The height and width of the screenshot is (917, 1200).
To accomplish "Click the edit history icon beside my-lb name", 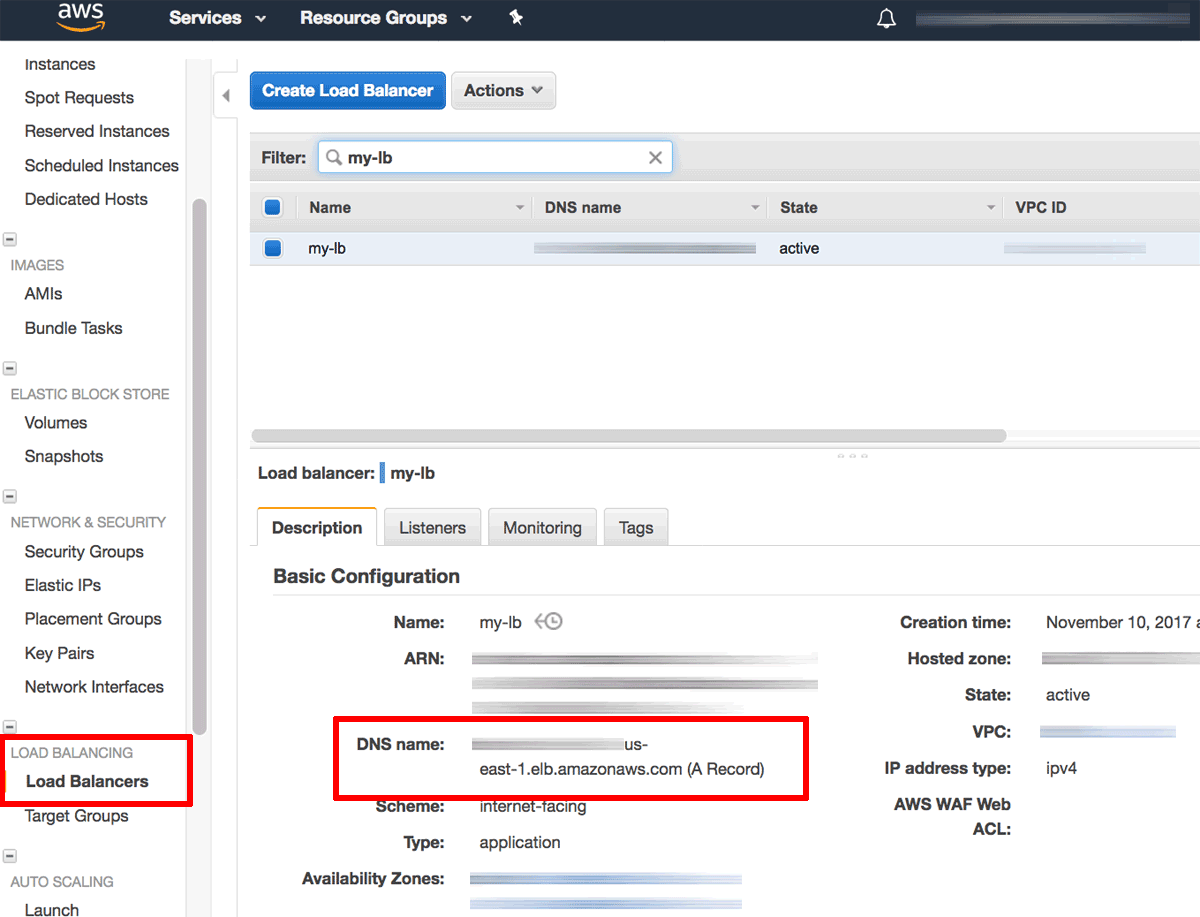I will coord(548,621).
